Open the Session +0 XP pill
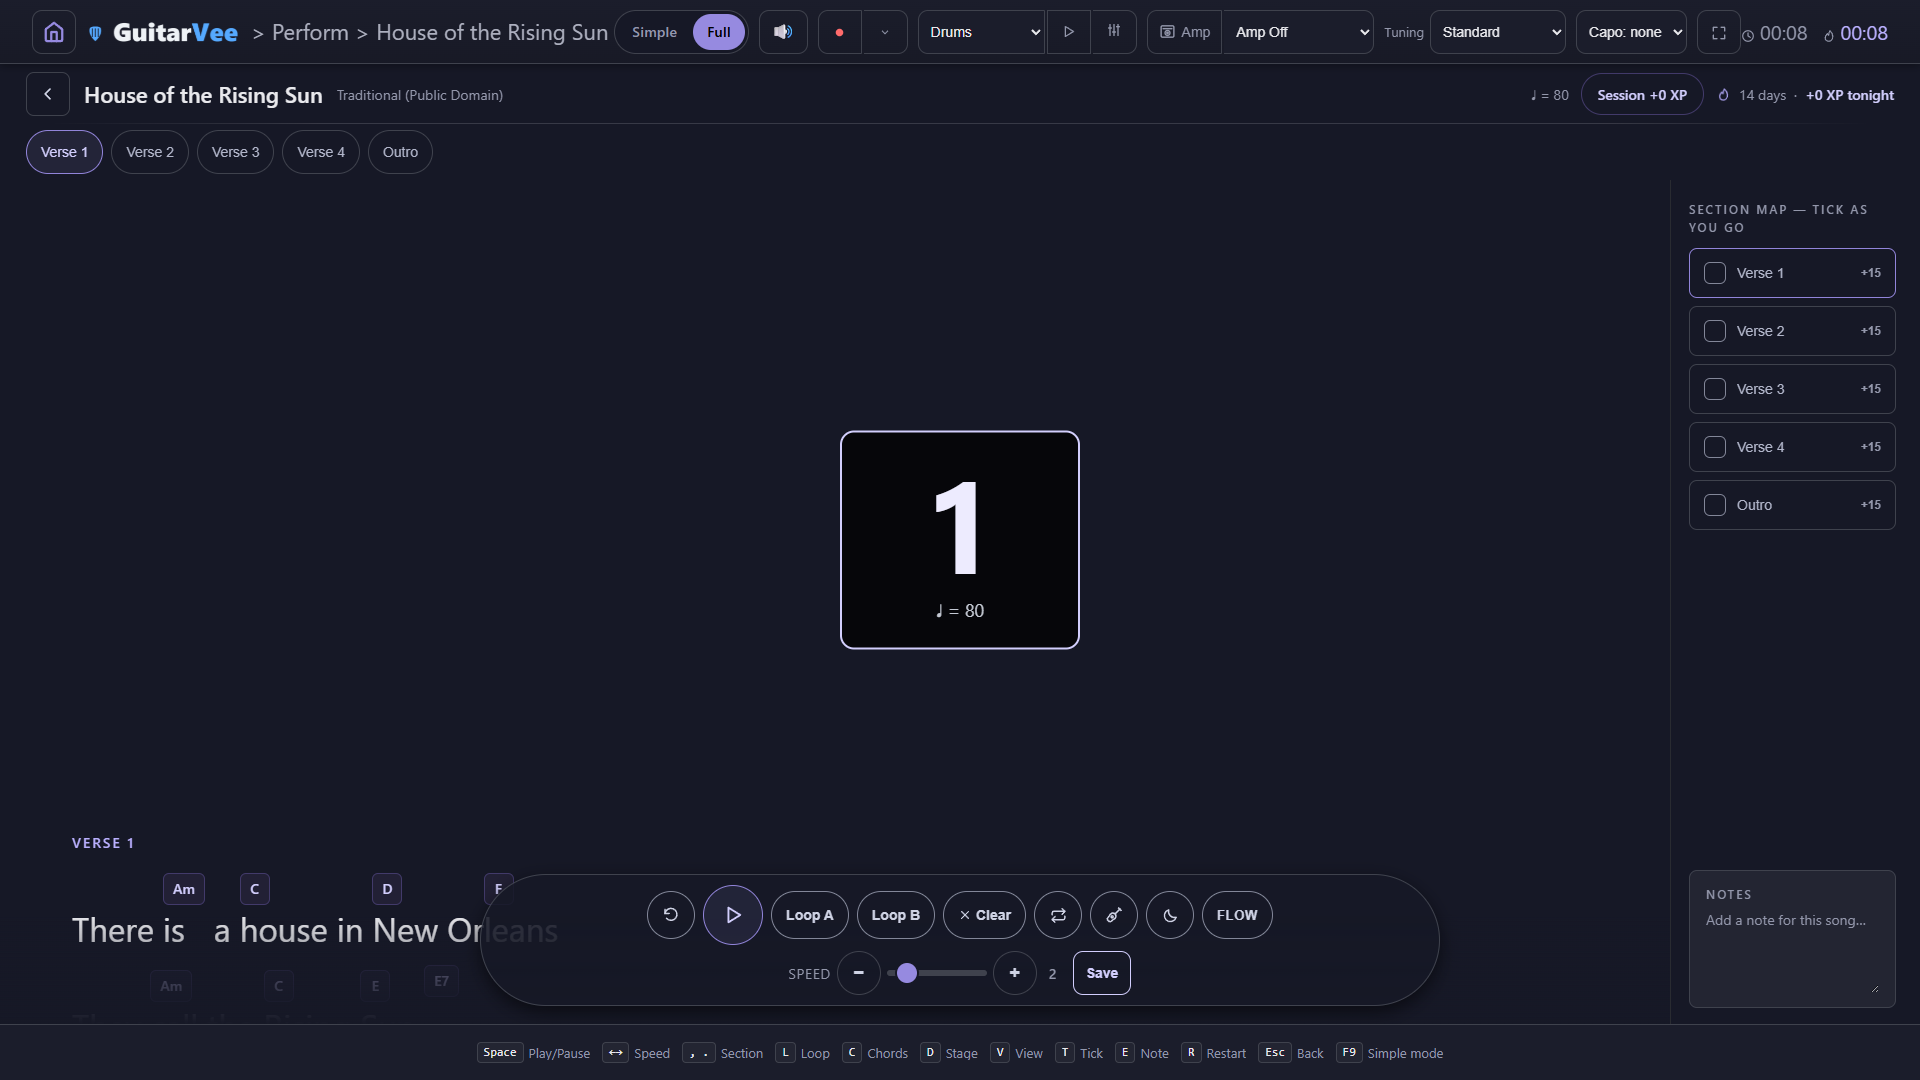 click(1642, 95)
